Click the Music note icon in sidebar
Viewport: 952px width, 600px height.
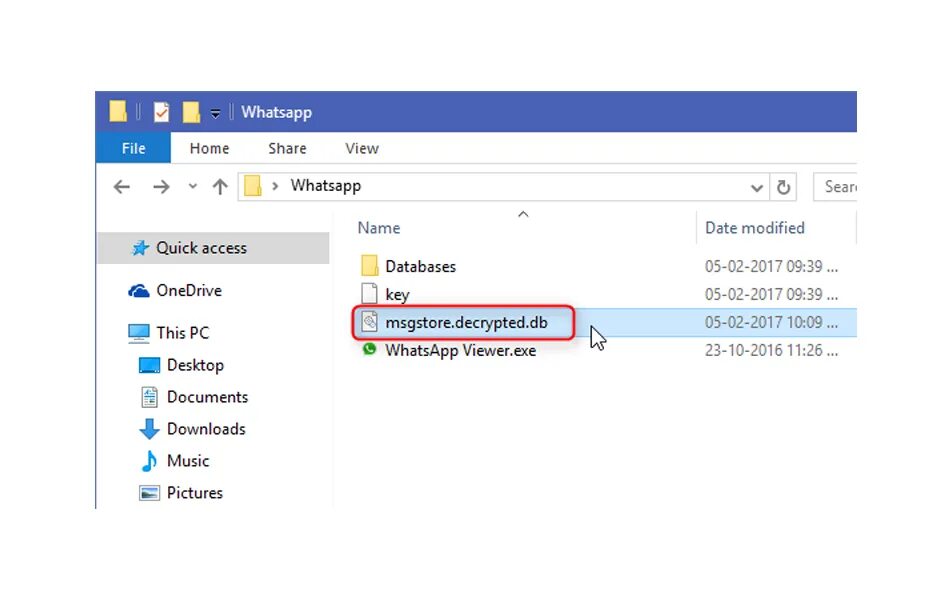(x=149, y=462)
